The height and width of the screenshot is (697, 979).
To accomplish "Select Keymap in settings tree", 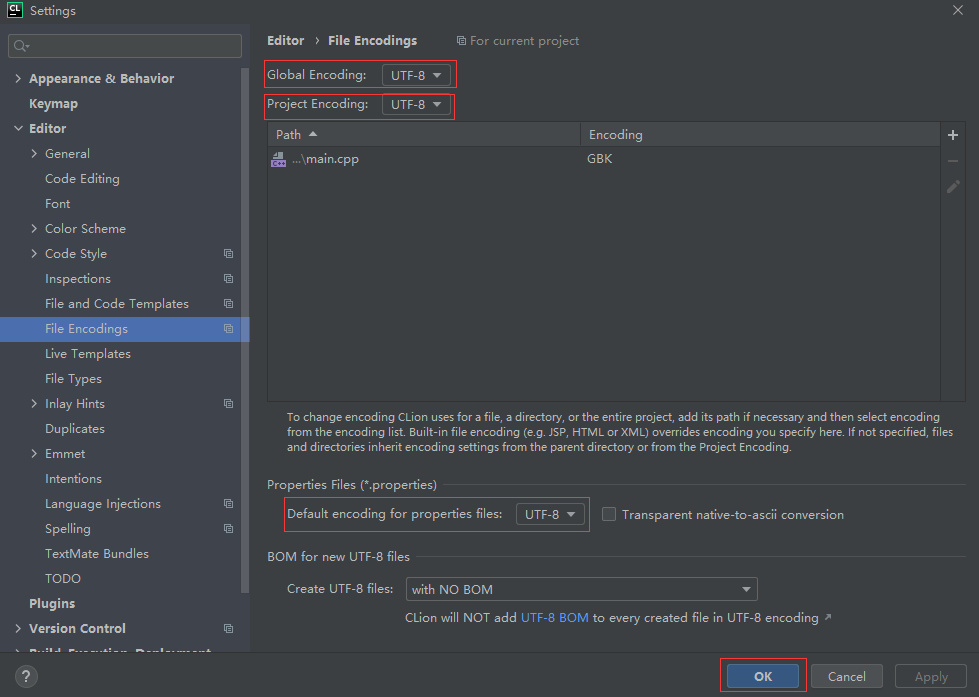I will click(x=54, y=104).
